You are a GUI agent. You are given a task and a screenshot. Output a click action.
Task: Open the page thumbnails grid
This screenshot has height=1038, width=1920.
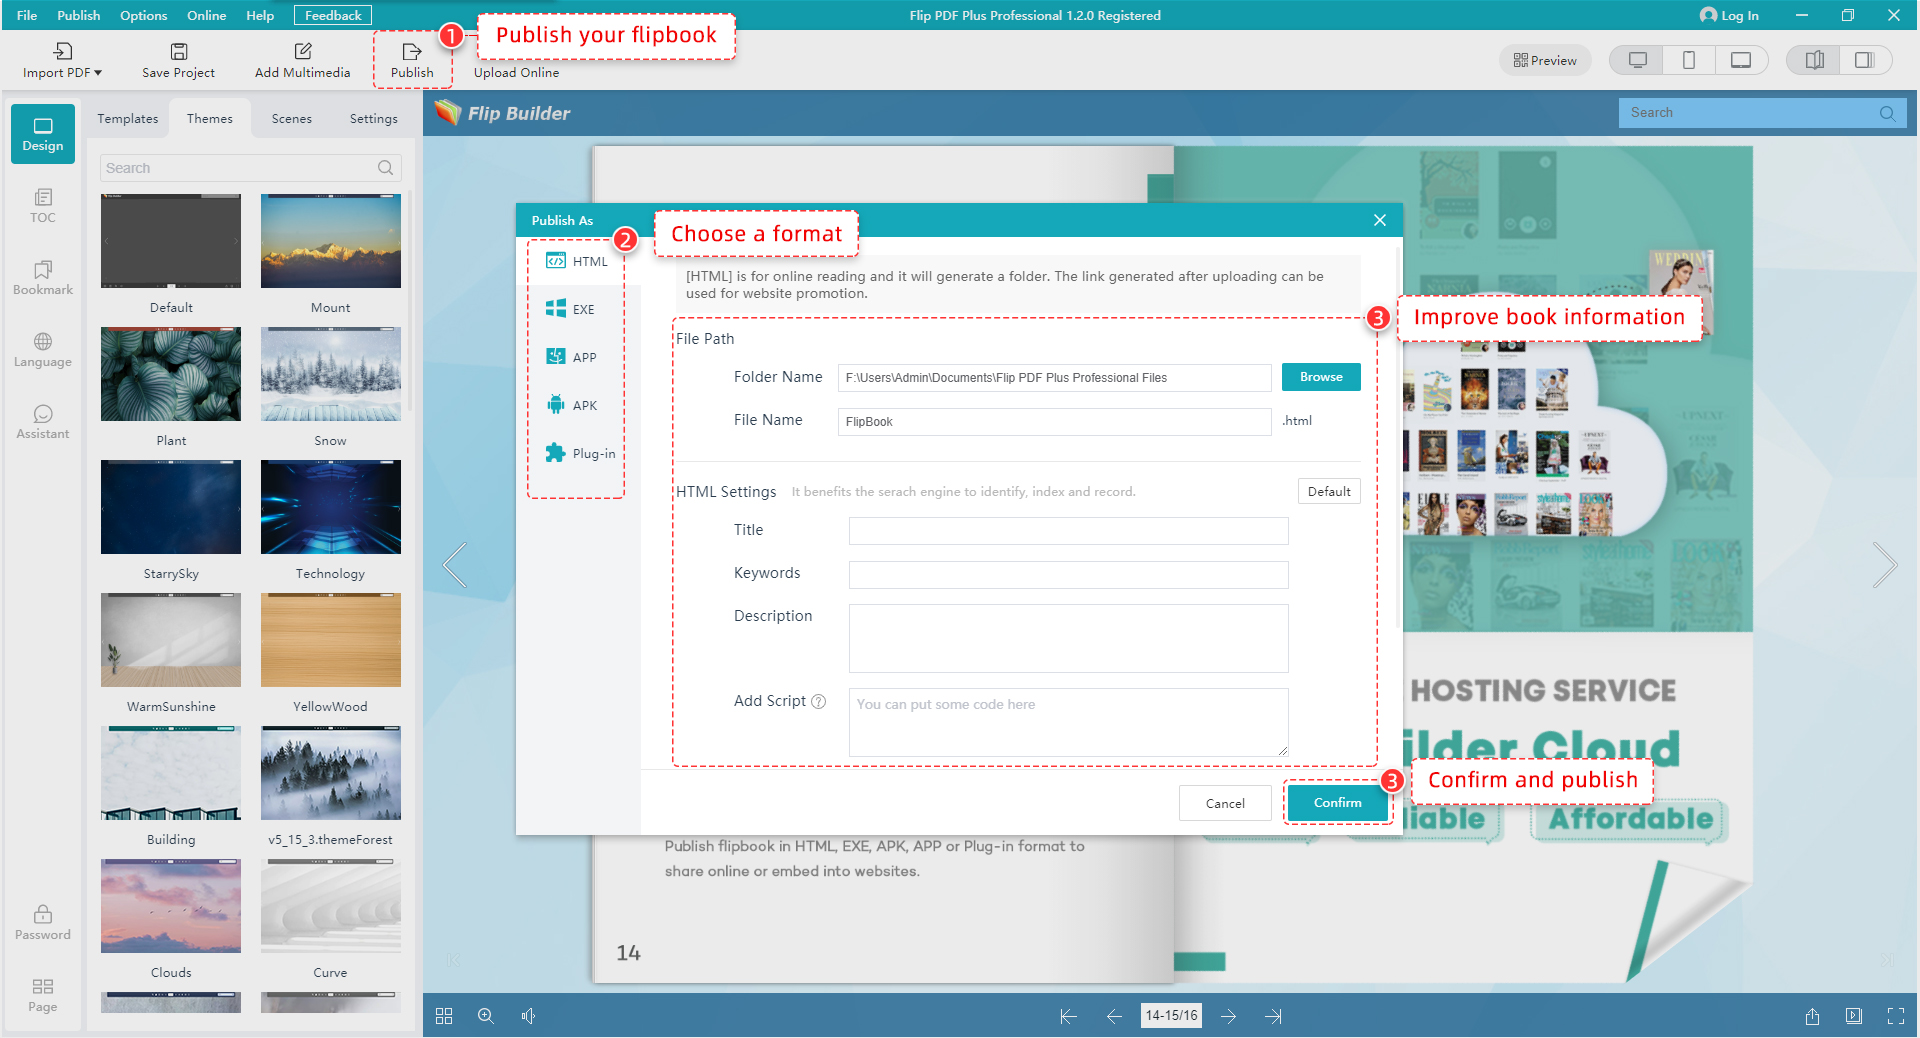(x=444, y=1016)
